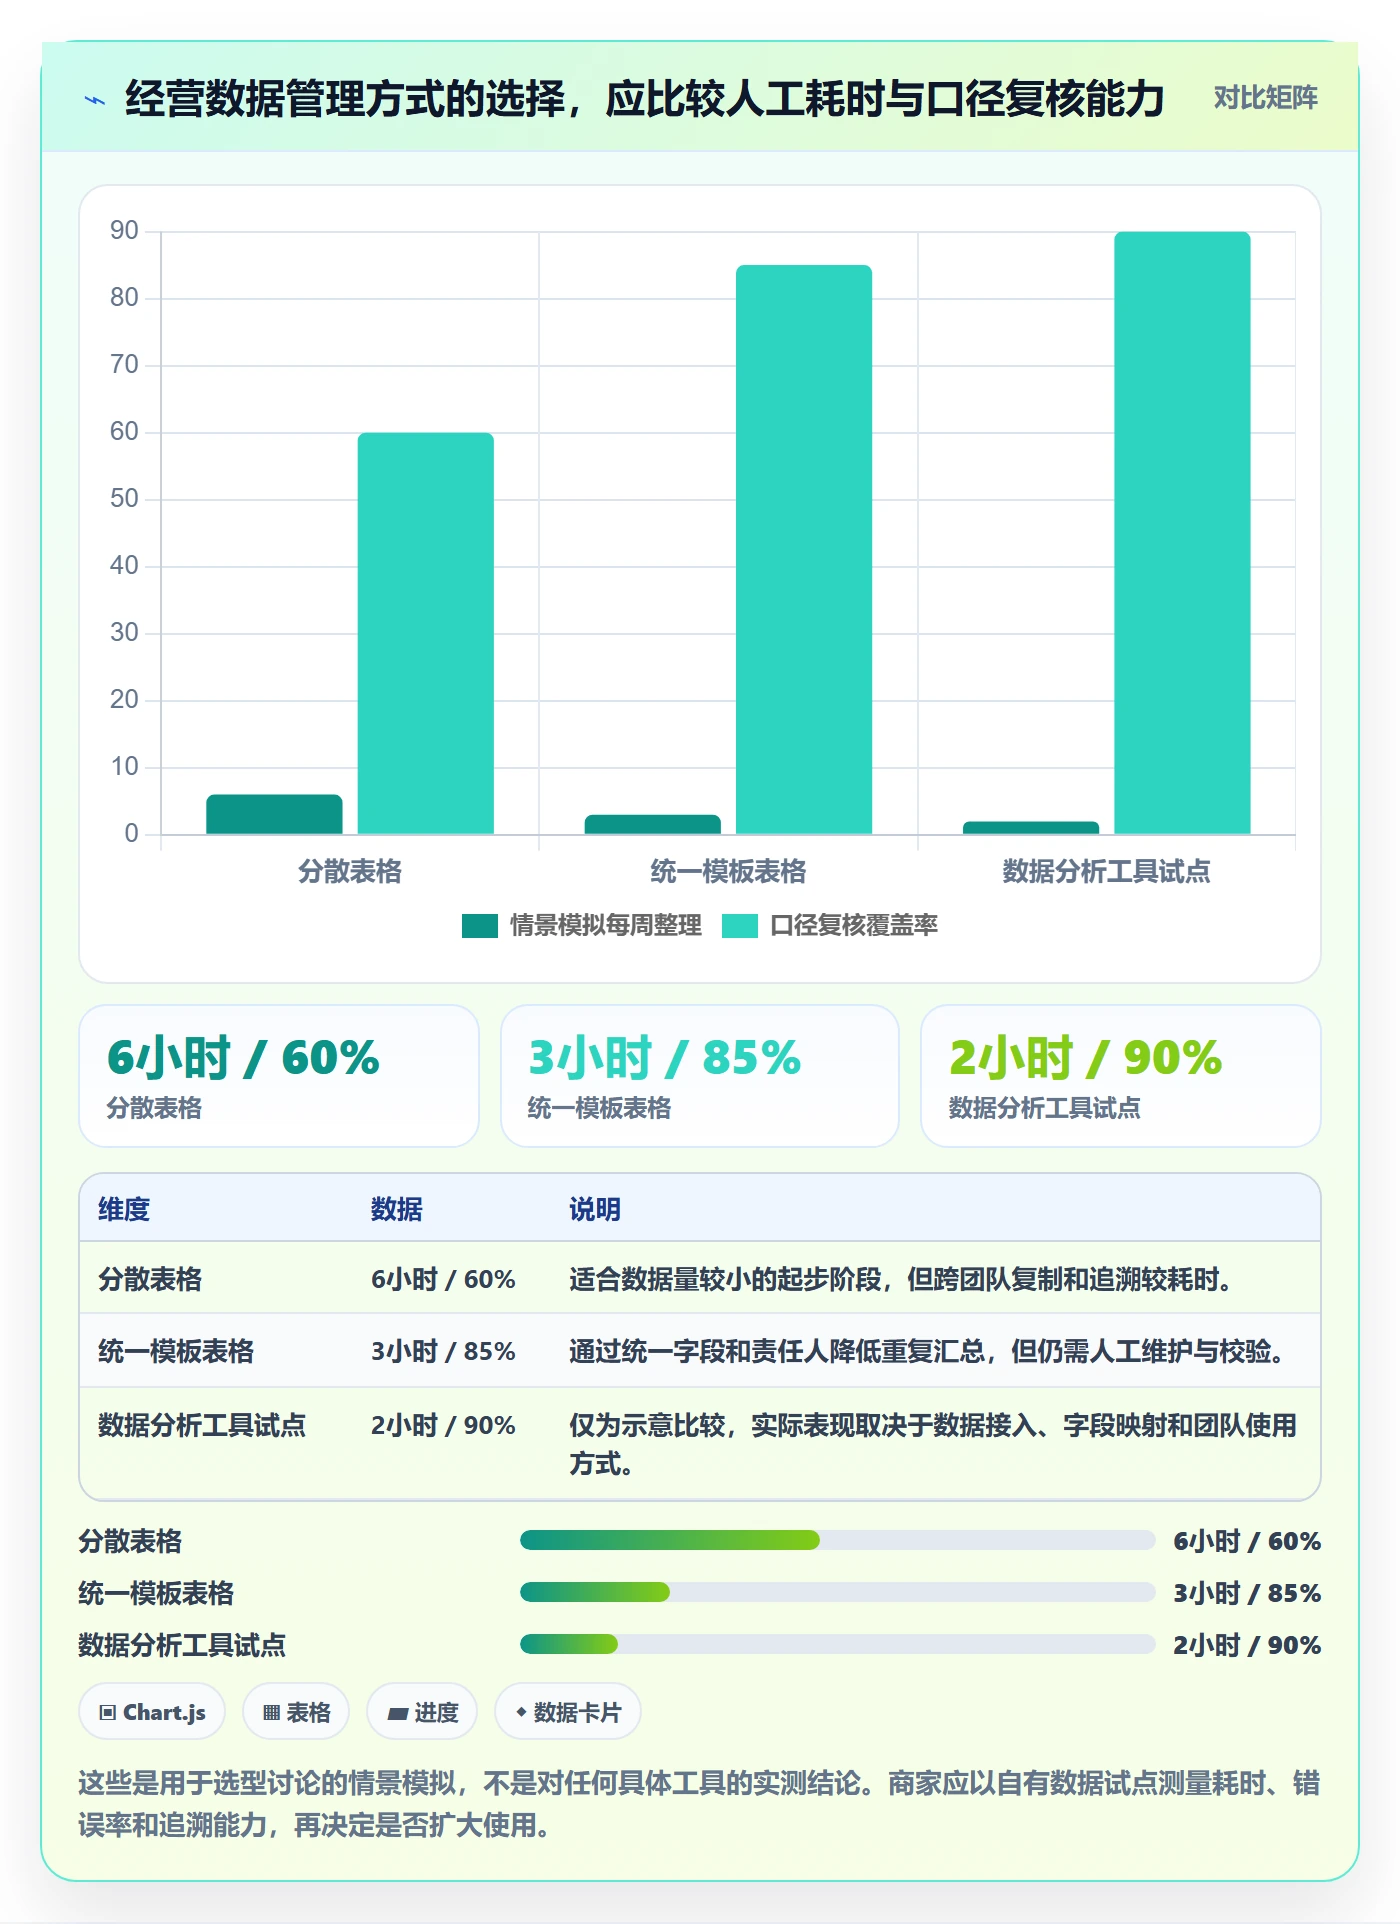Click the short dark bar for 统一模板表格
The image size is (1400, 1924).
coord(653,824)
